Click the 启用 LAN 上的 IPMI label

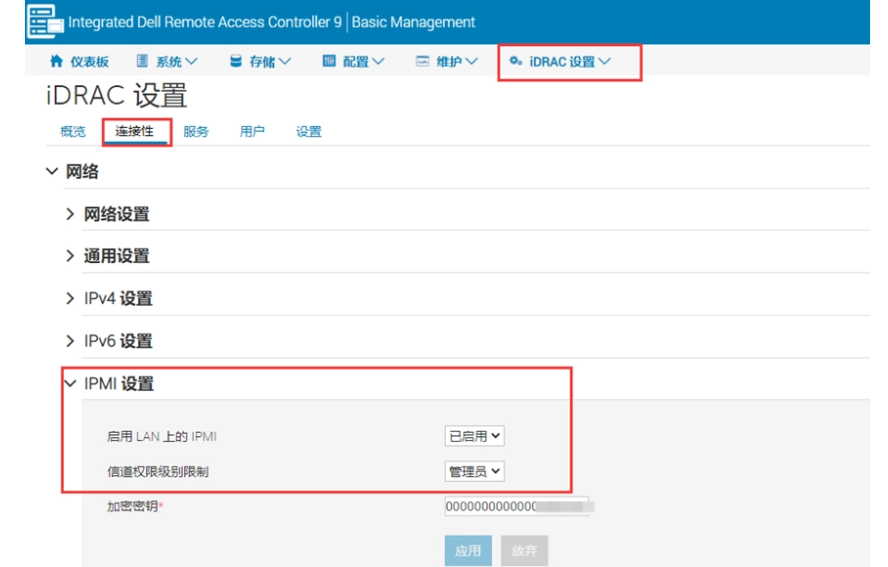tap(162, 437)
